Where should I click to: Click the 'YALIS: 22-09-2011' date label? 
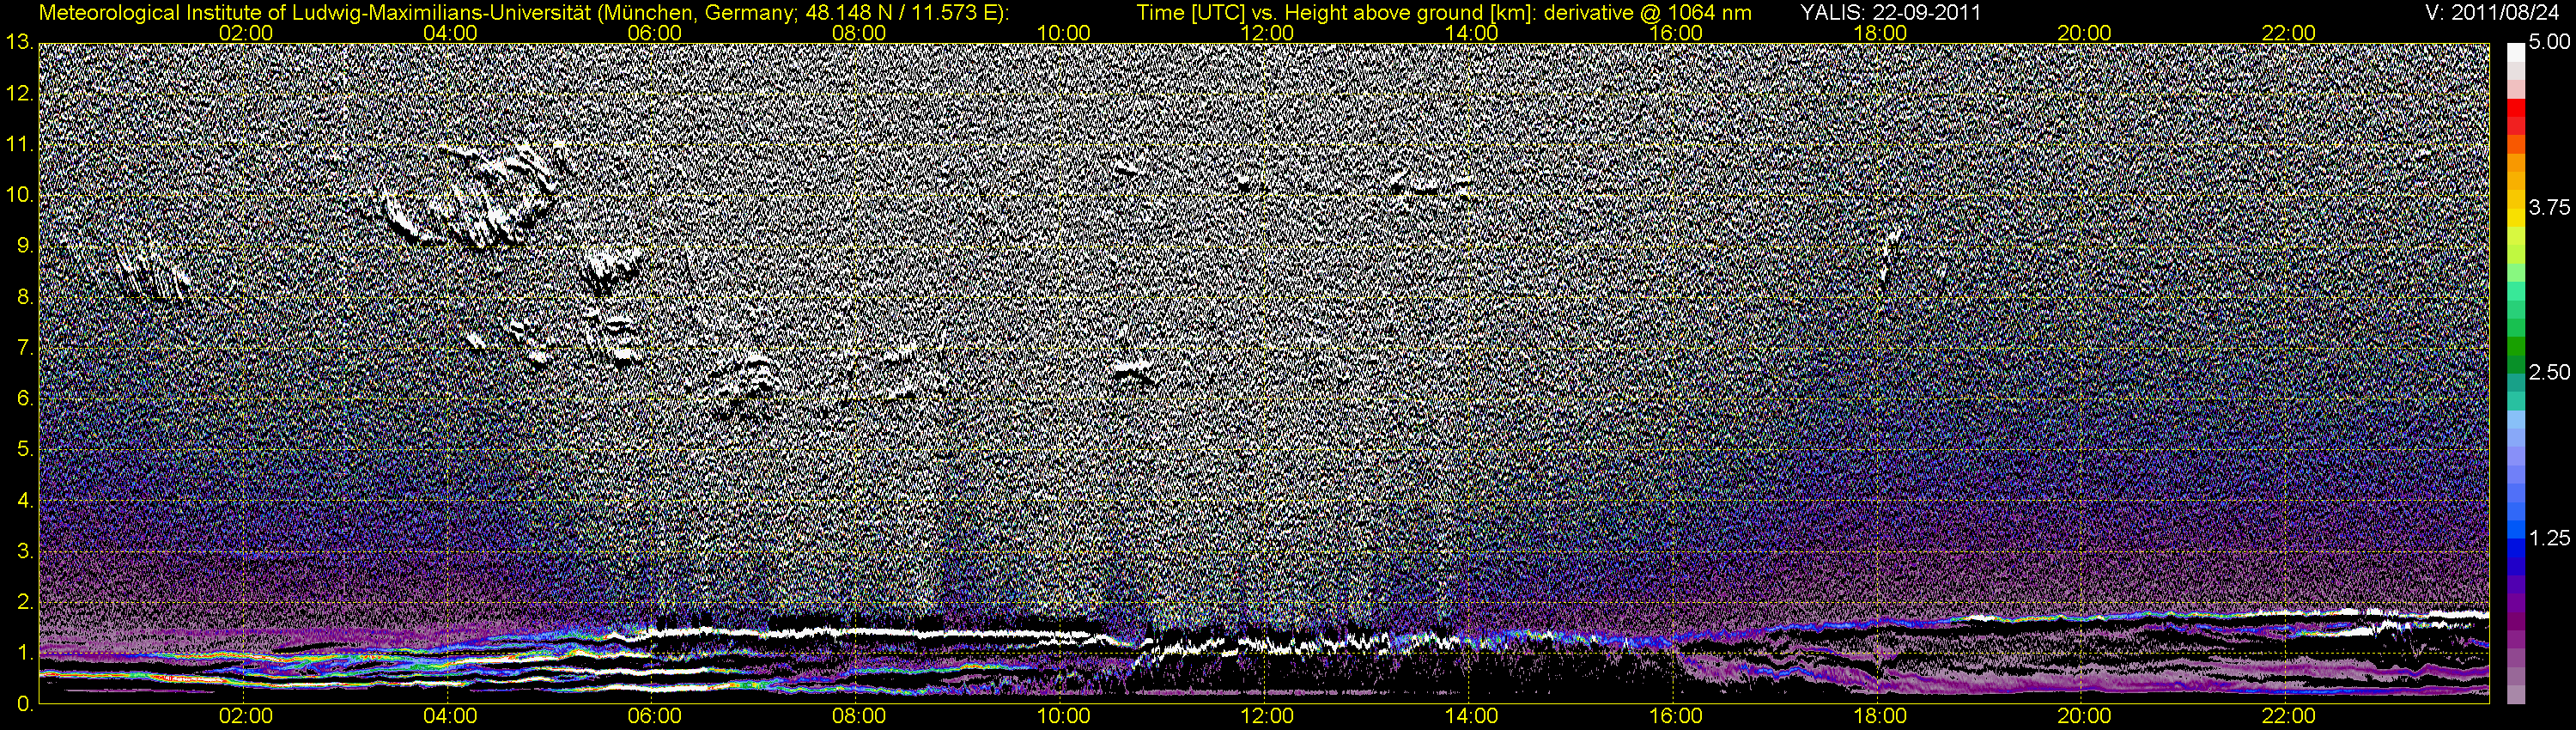coord(1890,13)
